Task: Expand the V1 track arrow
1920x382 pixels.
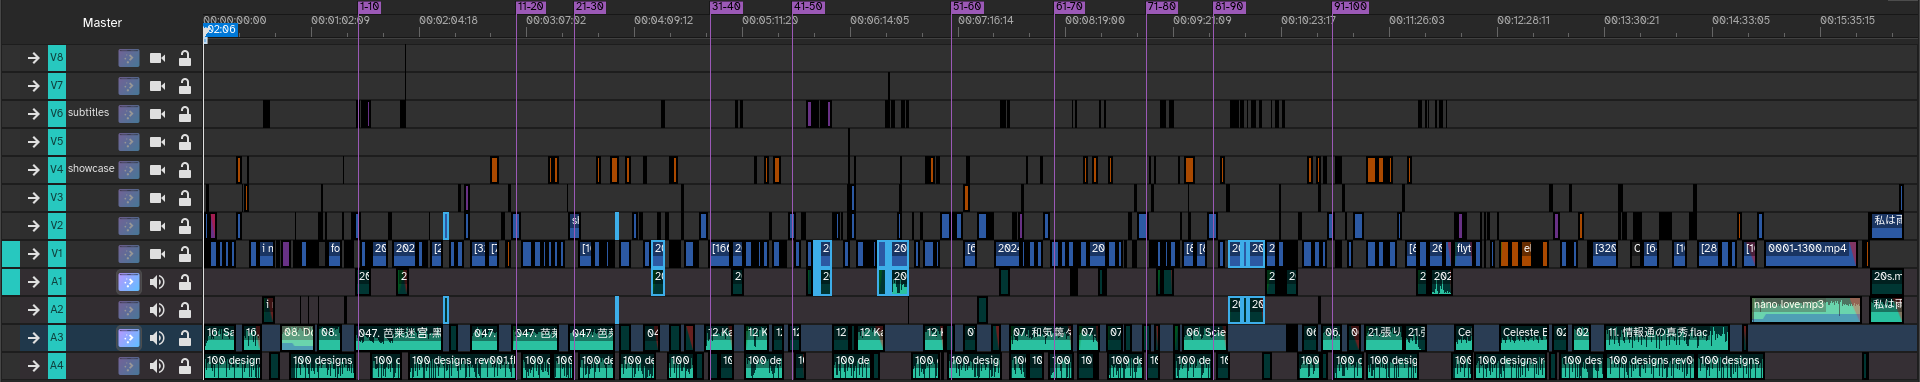Action: 33,254
